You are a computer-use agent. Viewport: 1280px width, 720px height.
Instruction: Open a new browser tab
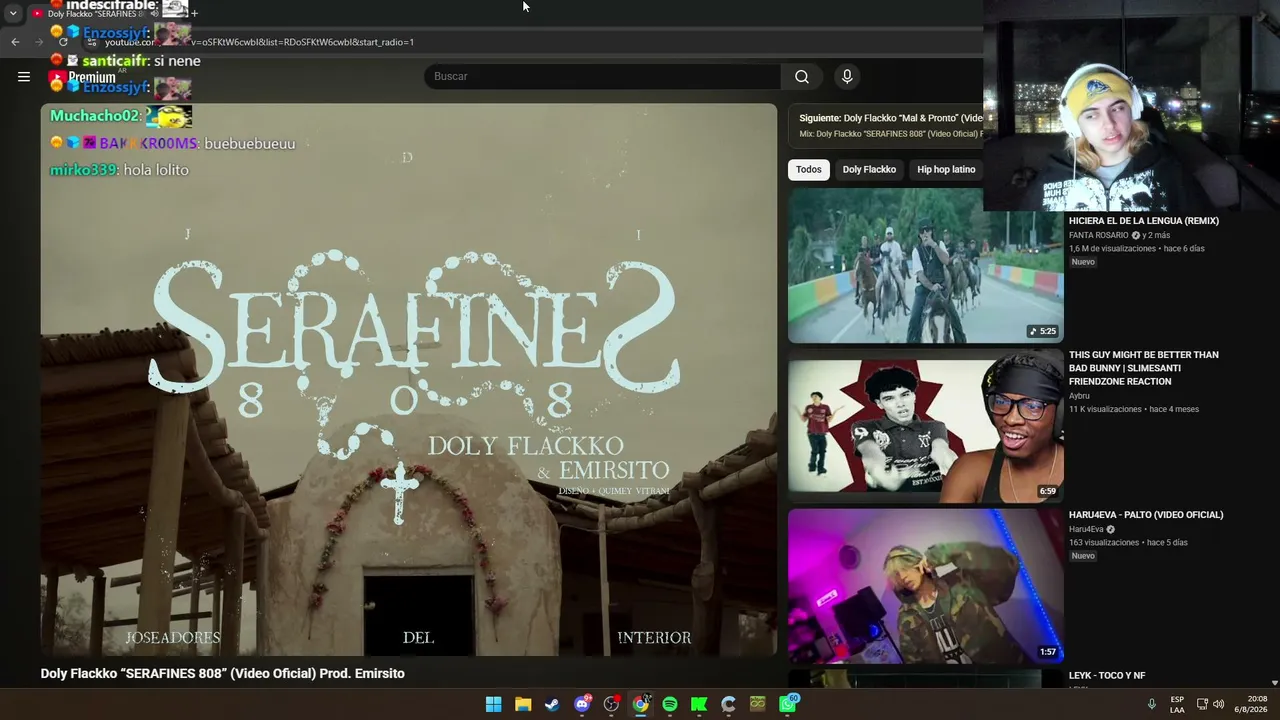[194, 13]
